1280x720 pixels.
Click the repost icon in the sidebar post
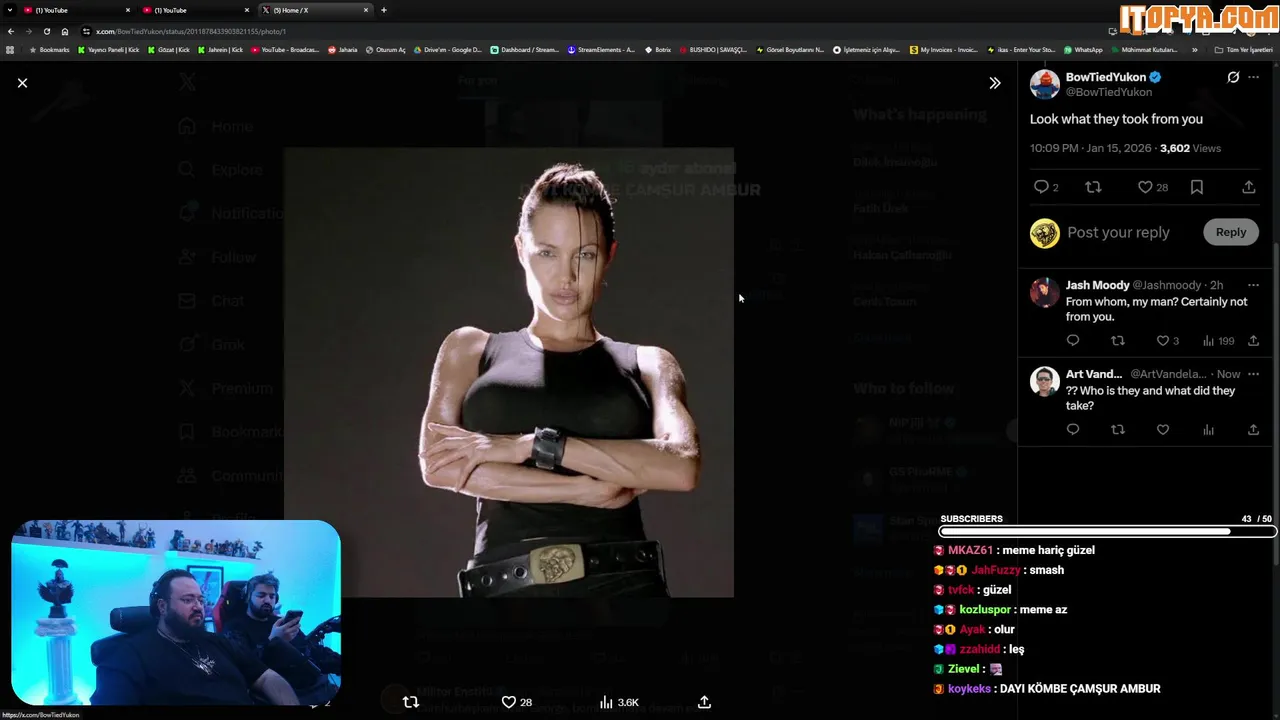pos(1093,187)
